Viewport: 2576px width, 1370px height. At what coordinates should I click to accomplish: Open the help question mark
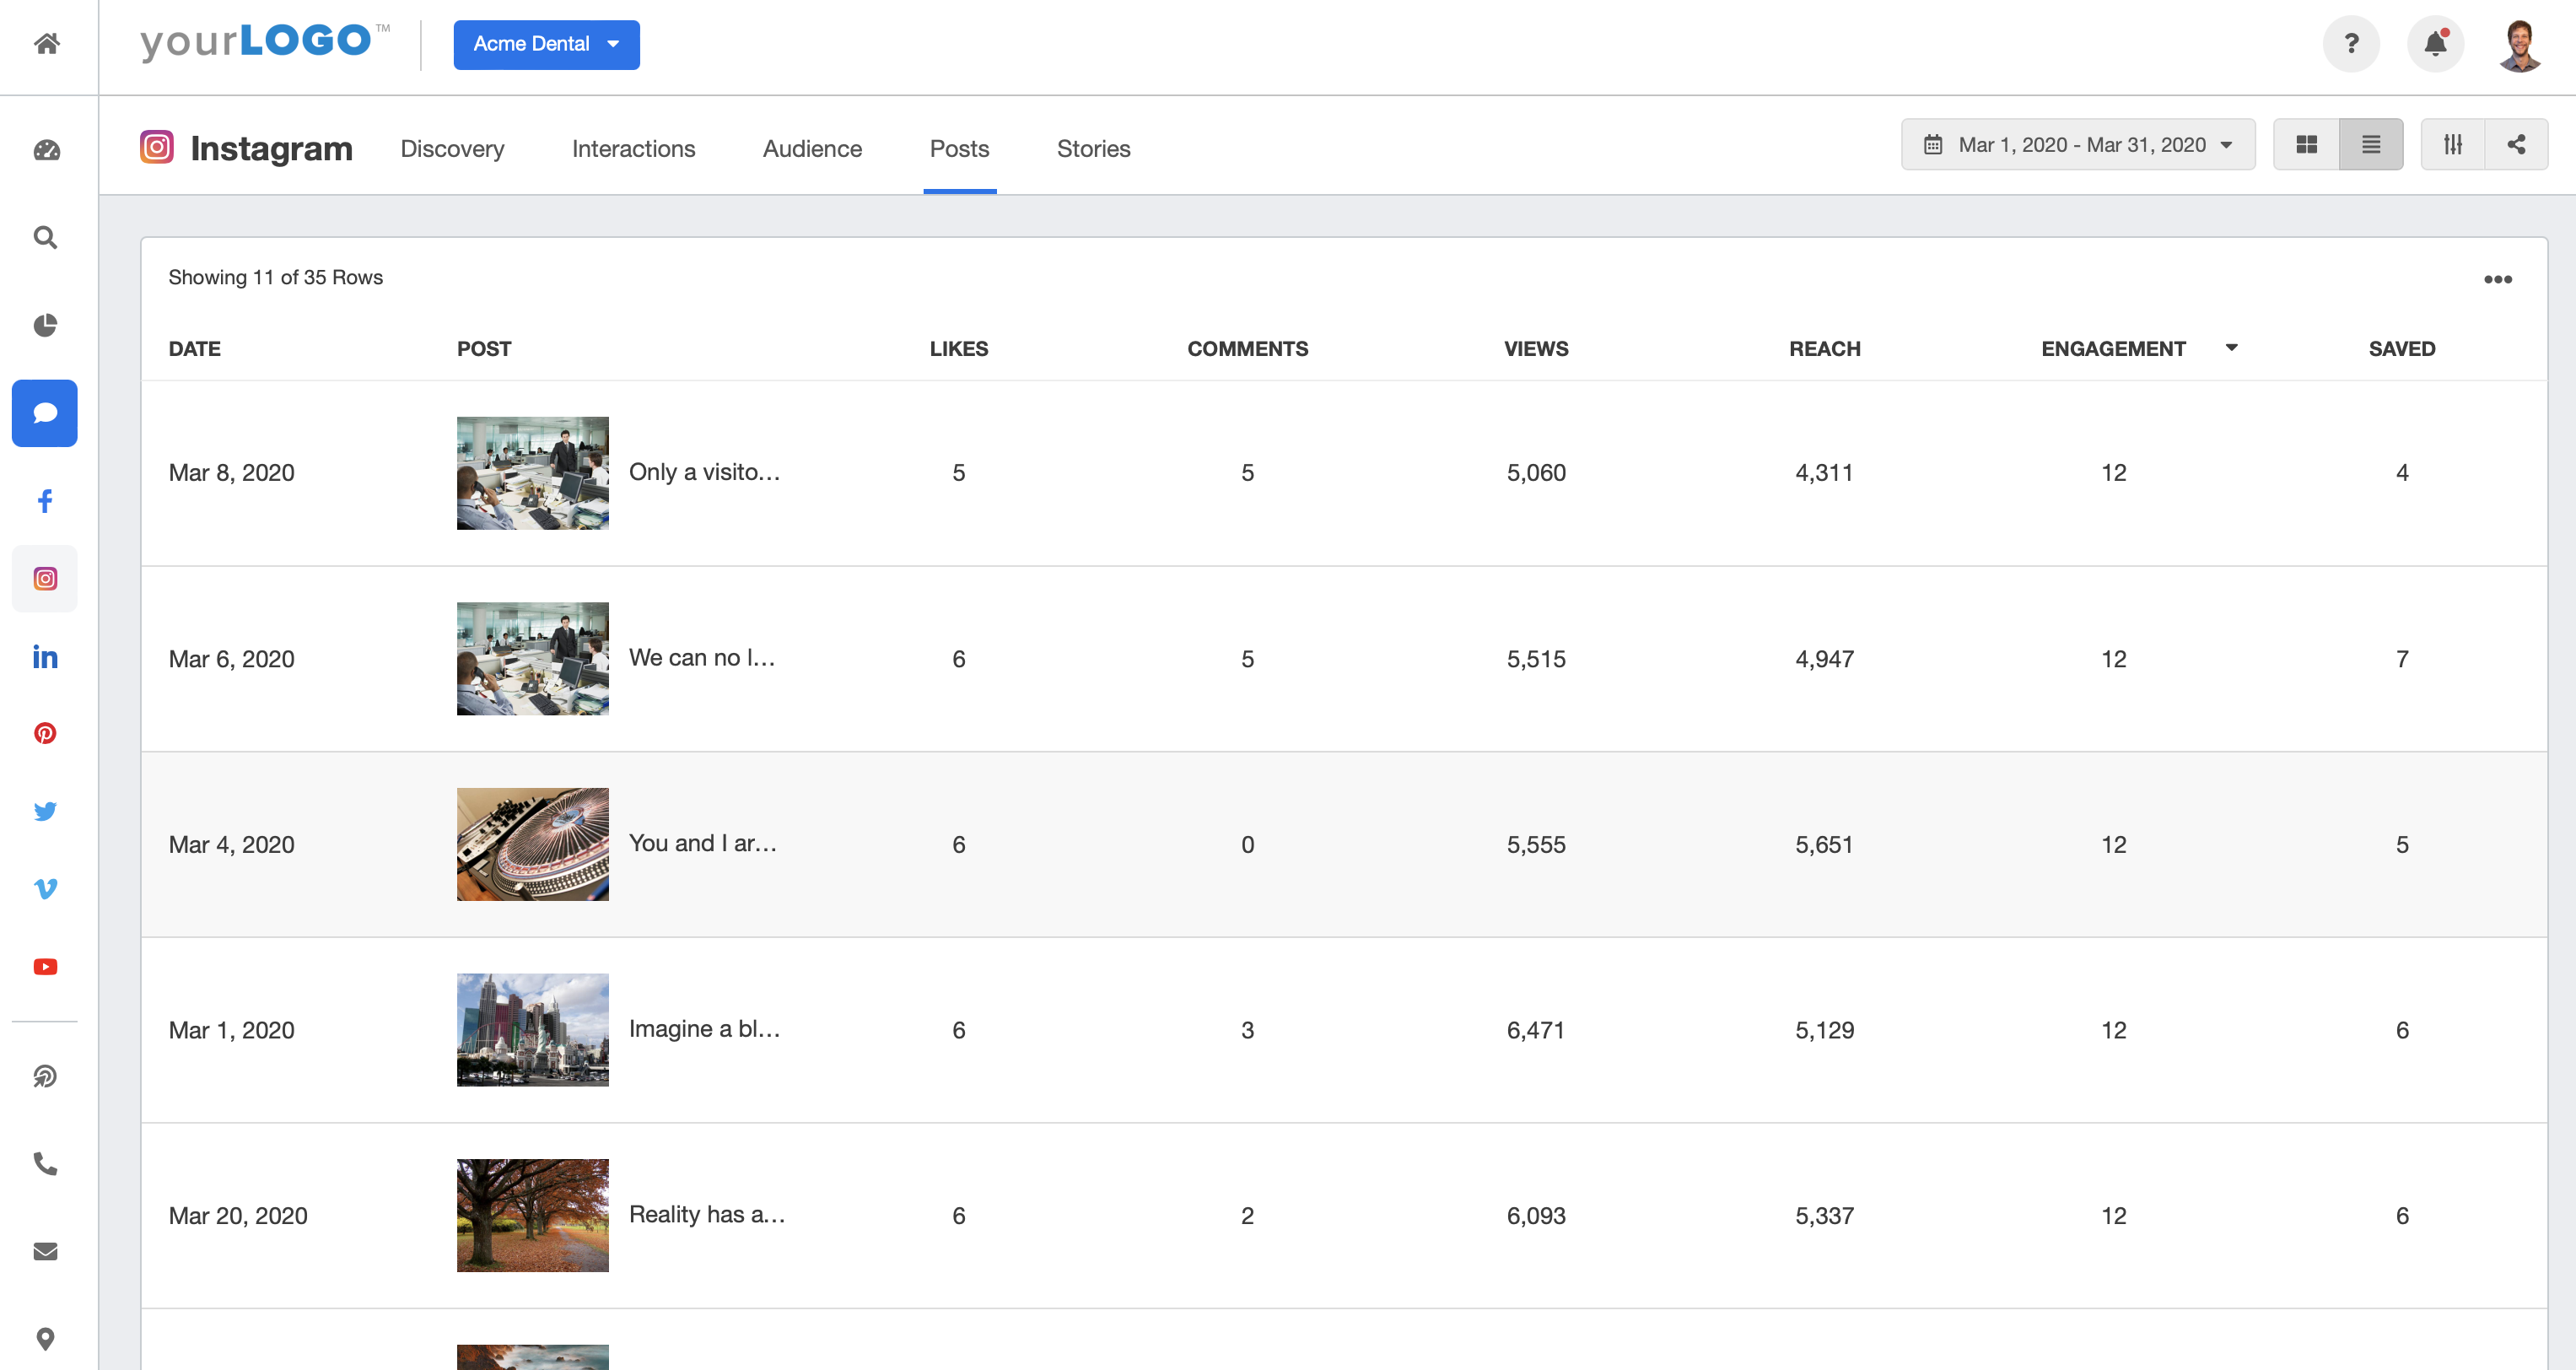click(x=2351, y=44)
